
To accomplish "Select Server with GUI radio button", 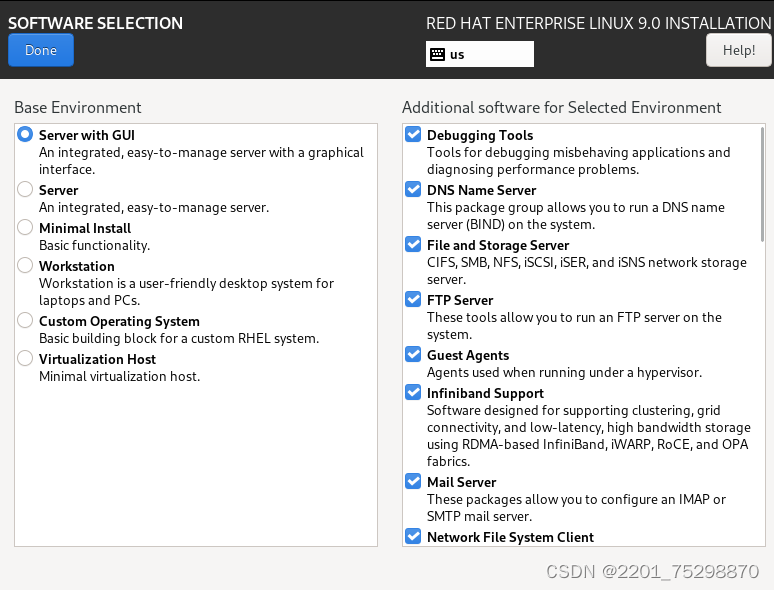I will (x=25, y=135).
